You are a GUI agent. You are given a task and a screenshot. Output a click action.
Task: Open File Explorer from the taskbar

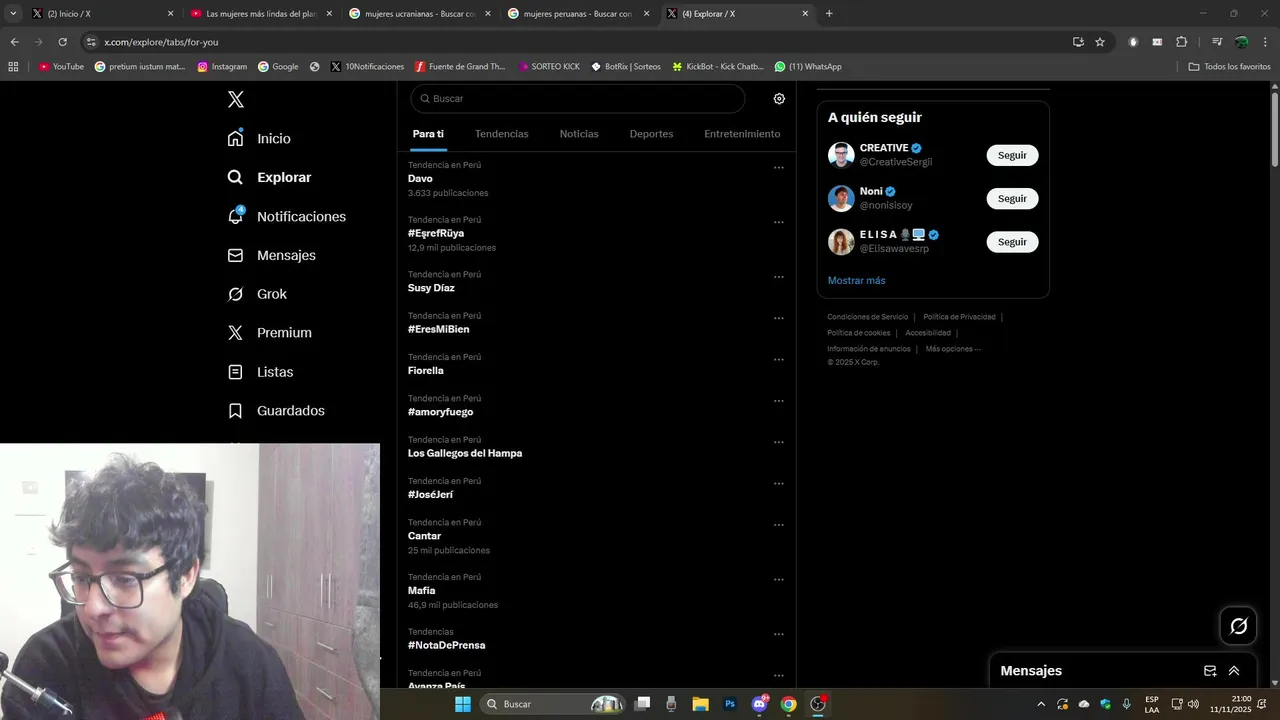point(700,704)
